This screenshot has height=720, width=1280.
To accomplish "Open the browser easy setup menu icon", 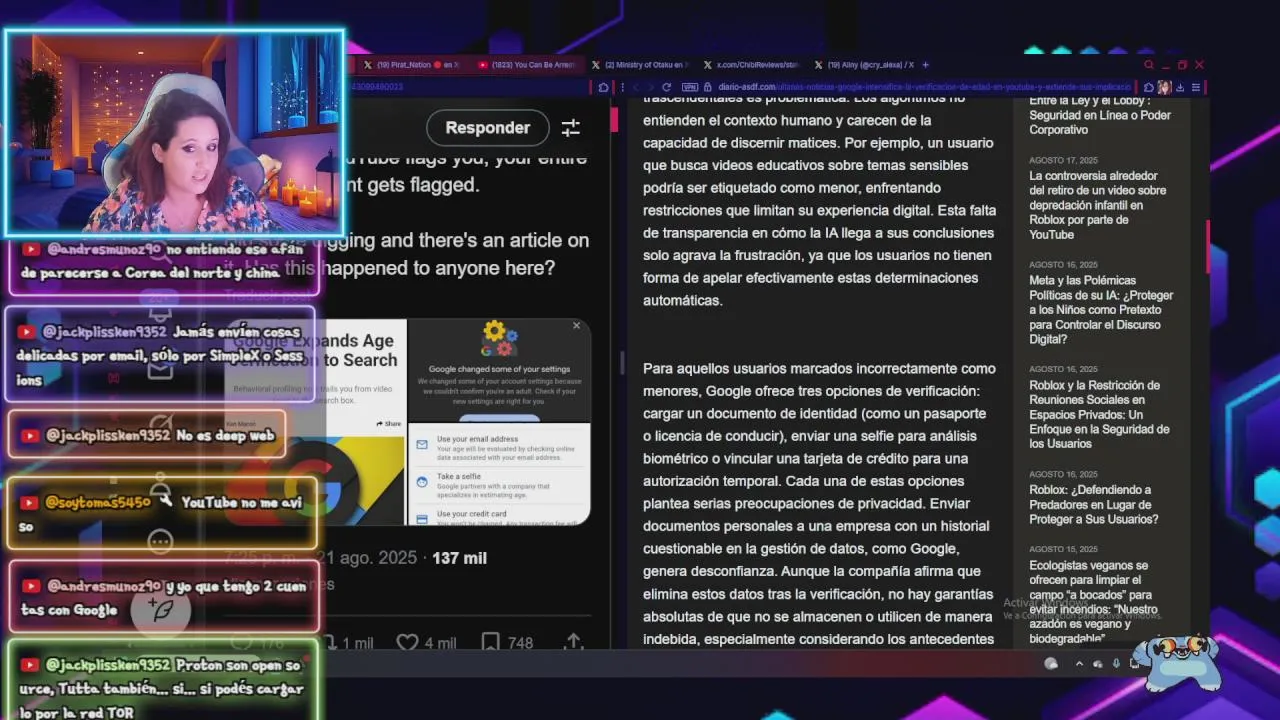I will [x=1196, y=87].
